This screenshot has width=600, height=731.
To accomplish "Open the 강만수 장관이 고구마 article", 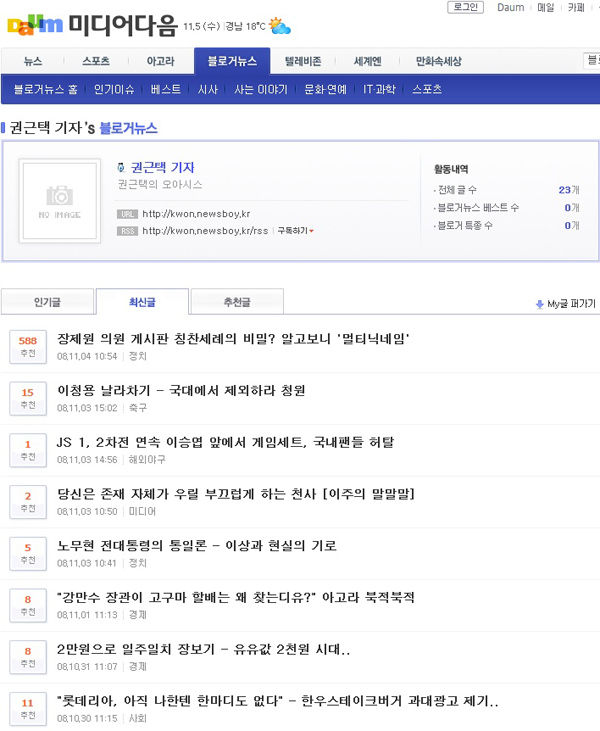I will (x=236, y=598).
